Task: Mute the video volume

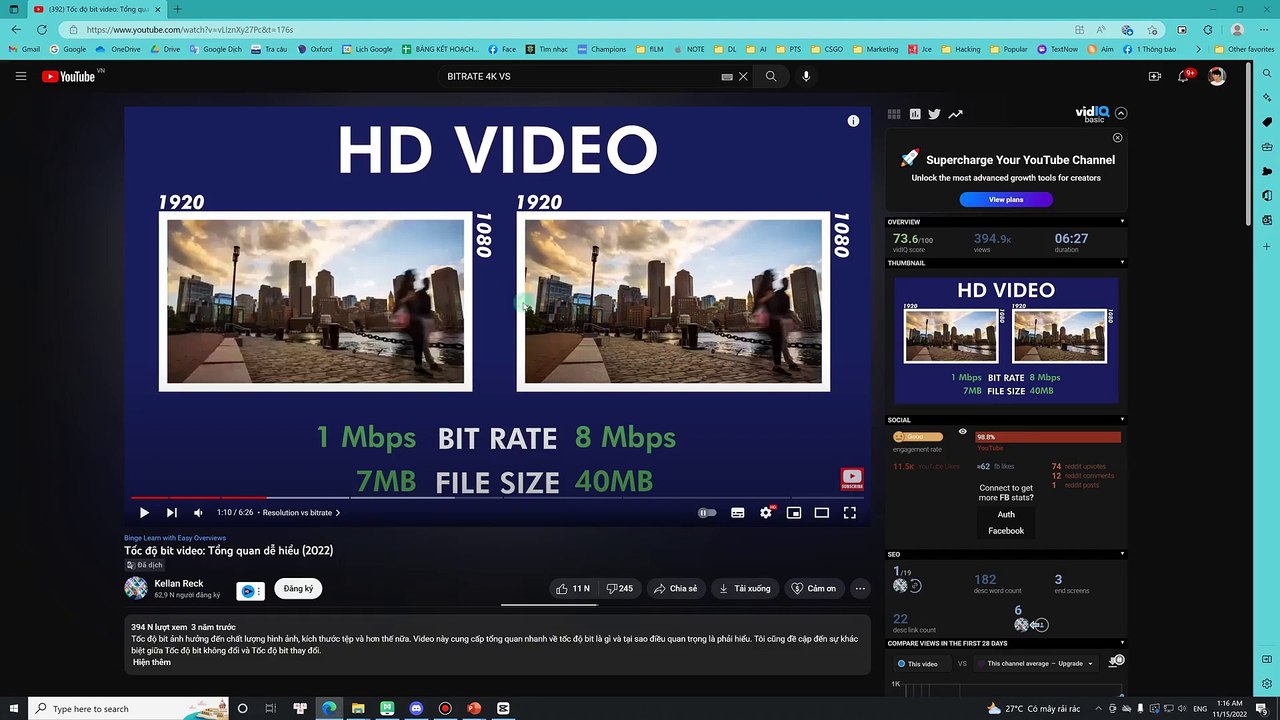Action: (198, 513)
